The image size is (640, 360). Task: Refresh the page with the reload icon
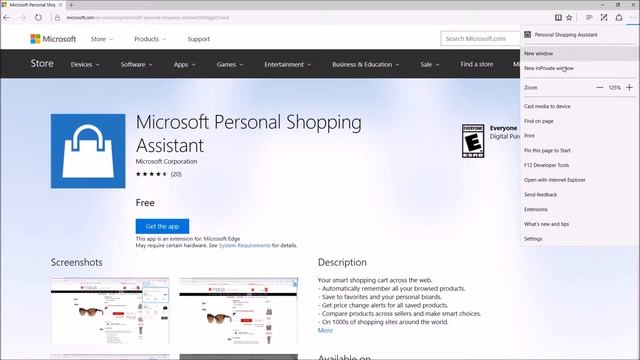38,18
